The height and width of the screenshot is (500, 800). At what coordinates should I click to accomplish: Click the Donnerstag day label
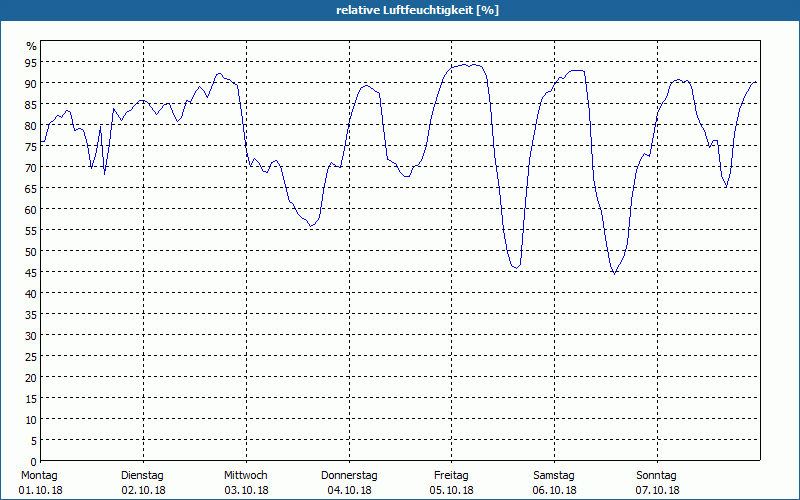[349, 476]
